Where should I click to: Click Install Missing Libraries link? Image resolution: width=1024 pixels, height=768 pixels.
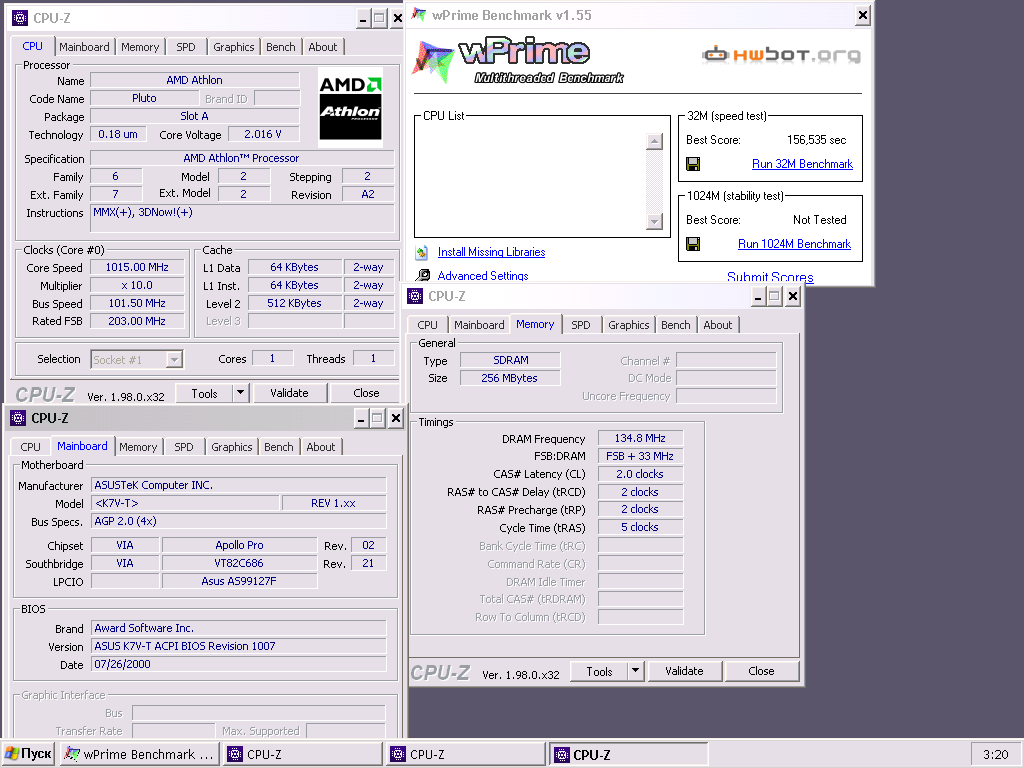point(491,252)
